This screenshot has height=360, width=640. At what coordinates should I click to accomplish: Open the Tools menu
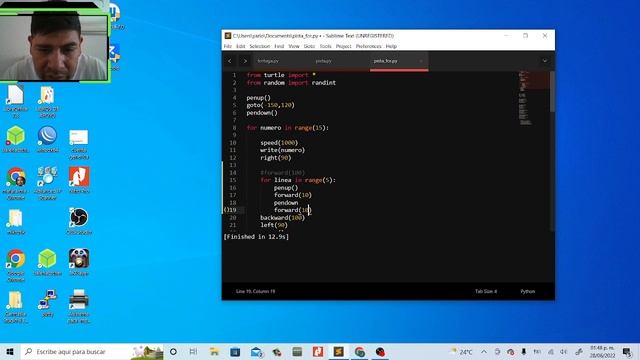pos(325,47)
